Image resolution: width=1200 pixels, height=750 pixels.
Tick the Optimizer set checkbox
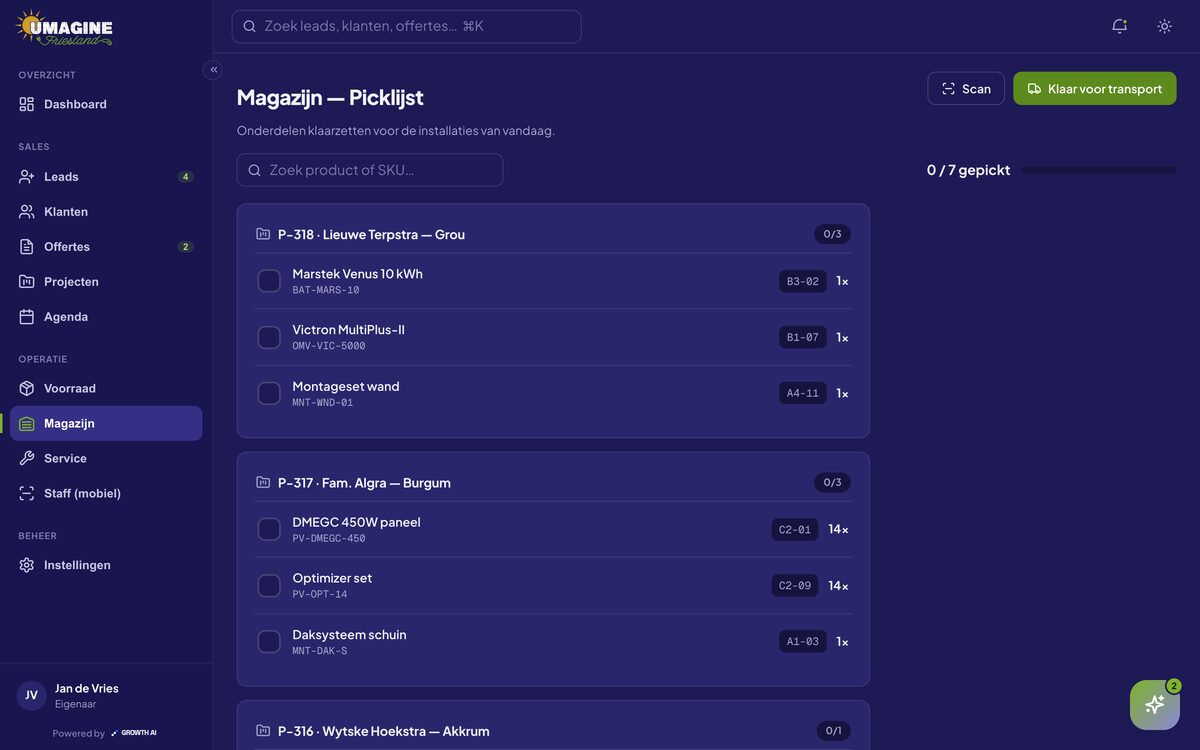(x=269, y=585)
